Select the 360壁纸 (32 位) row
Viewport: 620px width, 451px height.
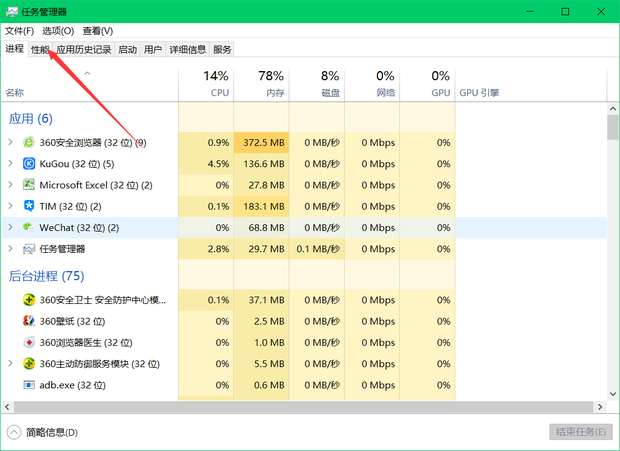click(x=304, y=321)
